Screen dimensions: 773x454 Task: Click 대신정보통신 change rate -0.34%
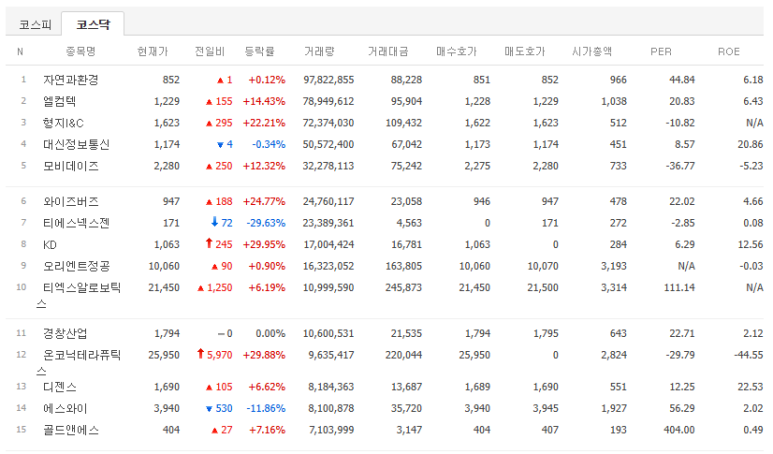point(269,144)
